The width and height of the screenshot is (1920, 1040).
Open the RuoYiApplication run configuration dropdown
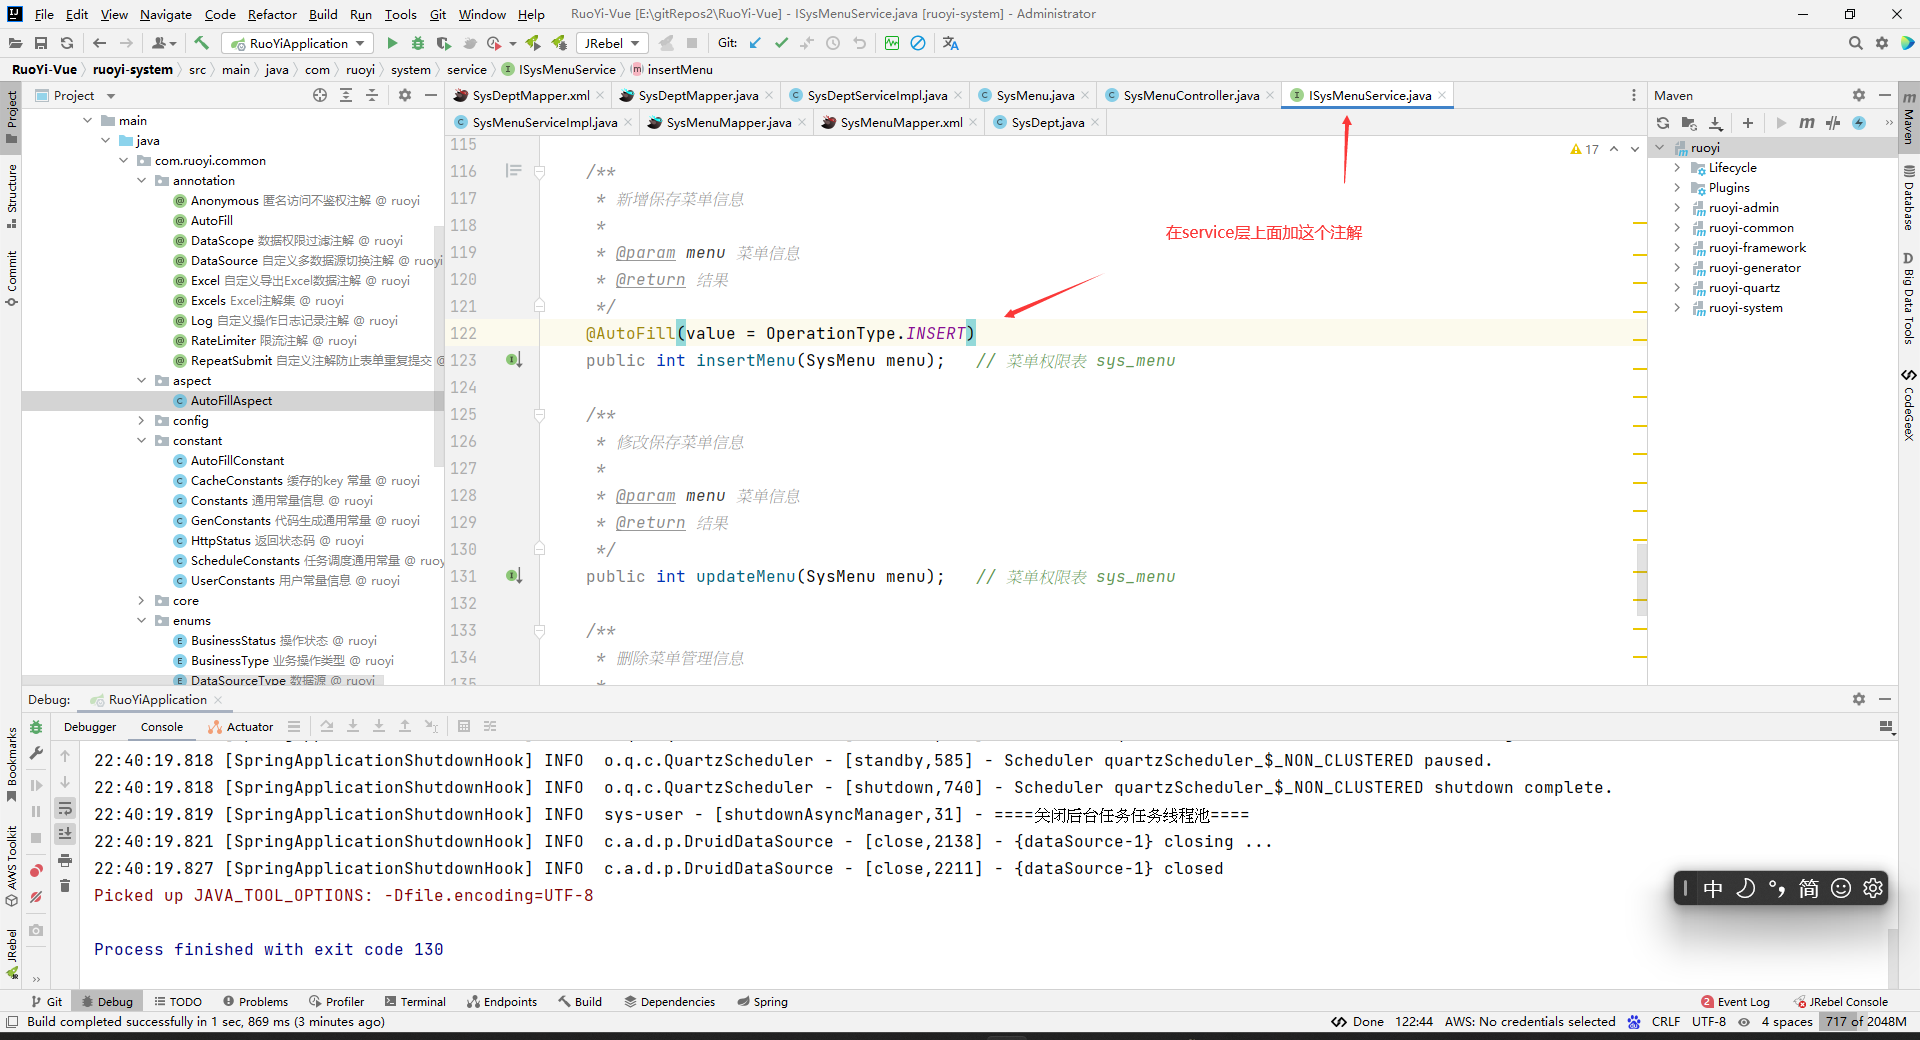pos(298,43)
